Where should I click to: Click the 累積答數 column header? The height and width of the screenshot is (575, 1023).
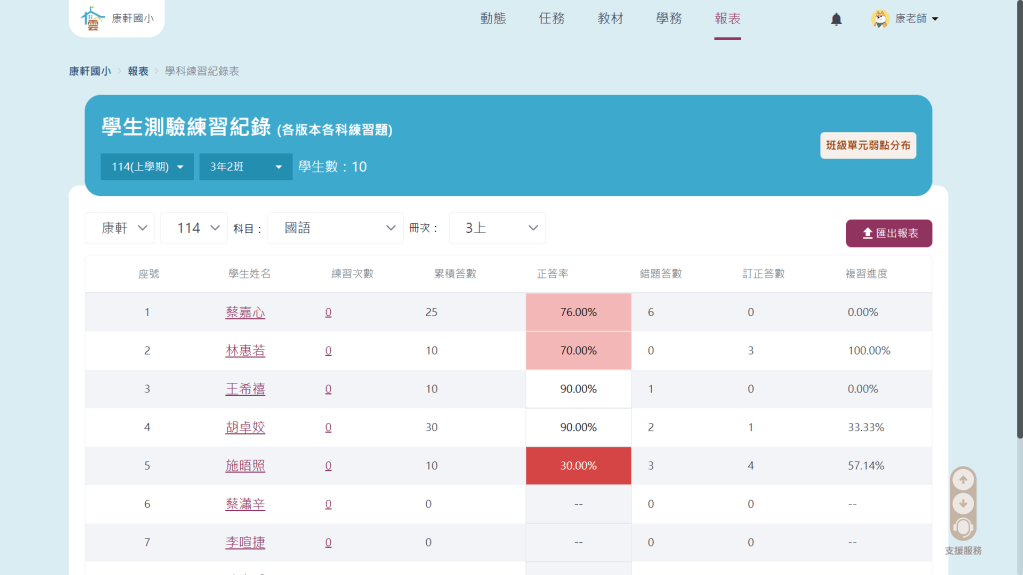point(455,274)
